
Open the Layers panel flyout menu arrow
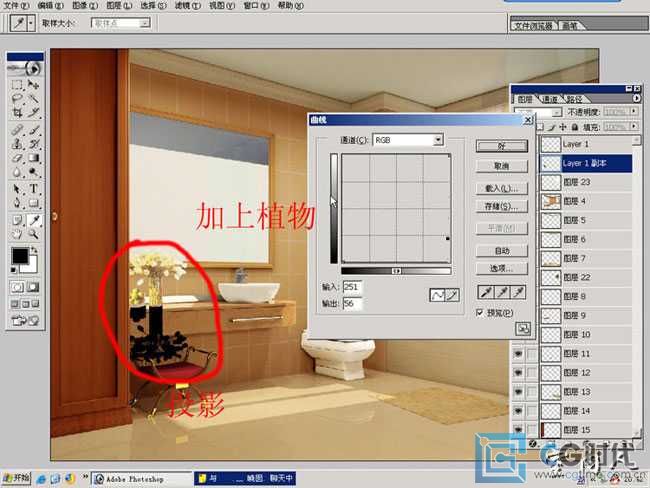[x=636, y=99]
